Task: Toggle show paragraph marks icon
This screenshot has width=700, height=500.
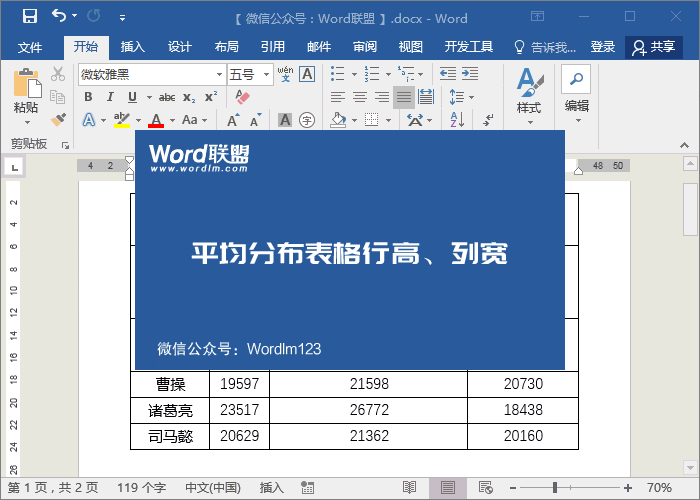Action: point(488,120)
